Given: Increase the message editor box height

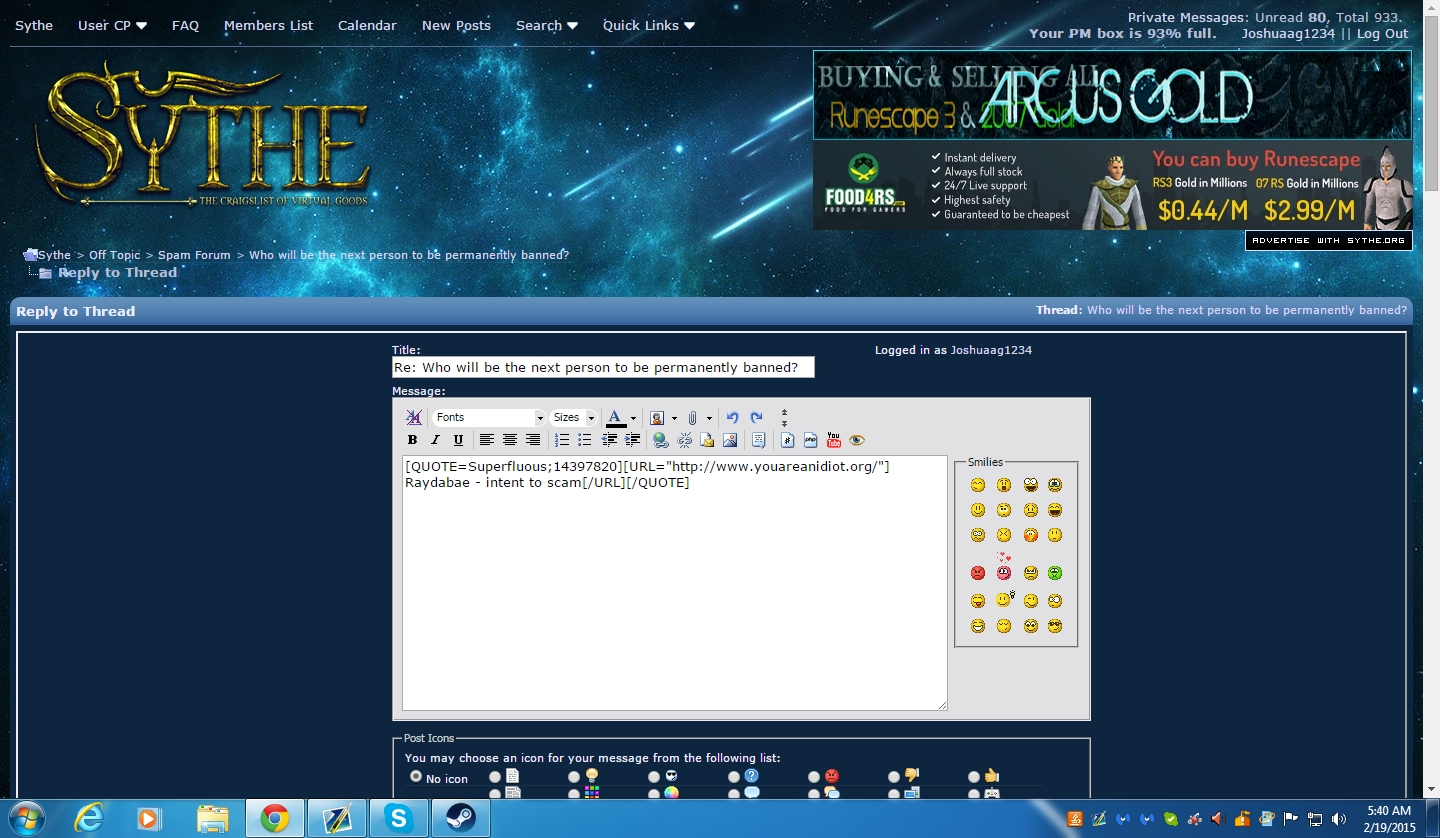Looking at the screenshot, I should click(x=784, y=424).
